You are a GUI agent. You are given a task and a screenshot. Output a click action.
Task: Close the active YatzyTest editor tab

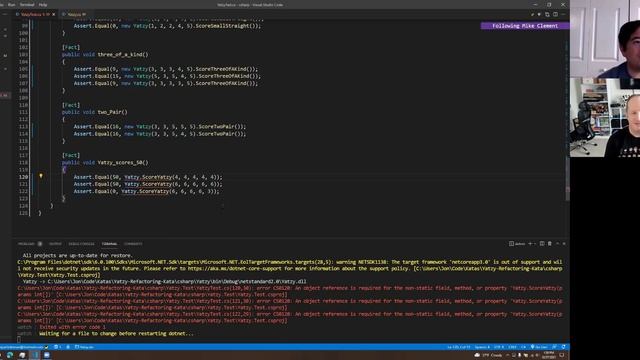(x=53, y=14)
